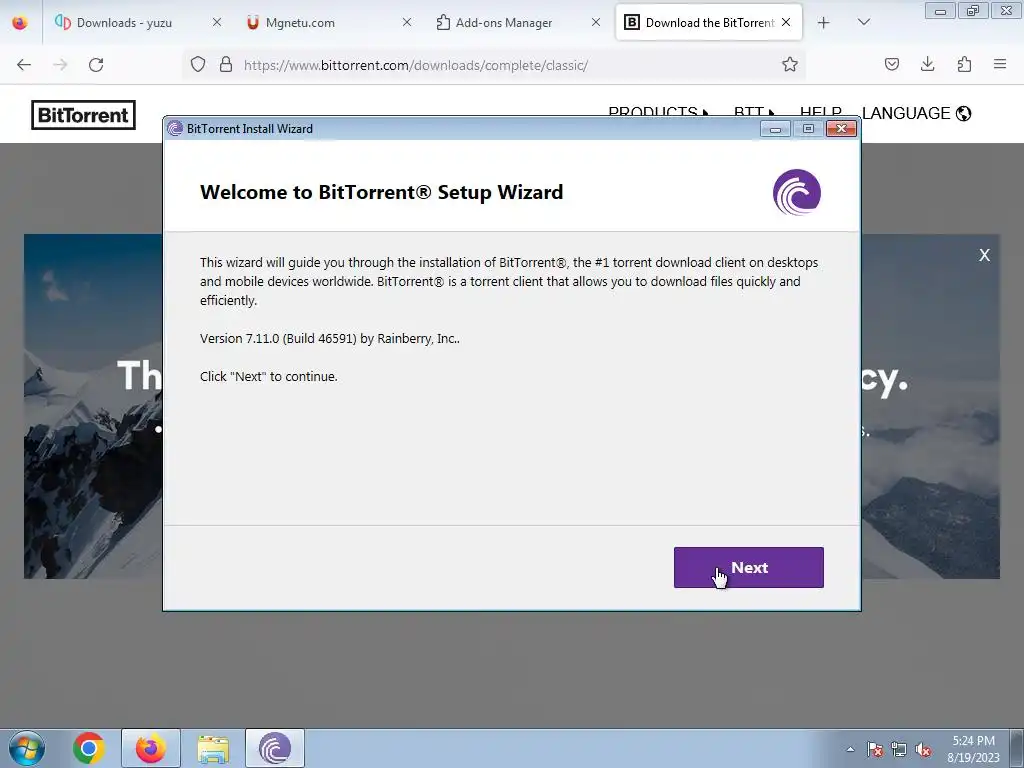Click the Action Center flag icon
Screen dimensions: 1024x768
pyautogui.click(x=874, y=749)
